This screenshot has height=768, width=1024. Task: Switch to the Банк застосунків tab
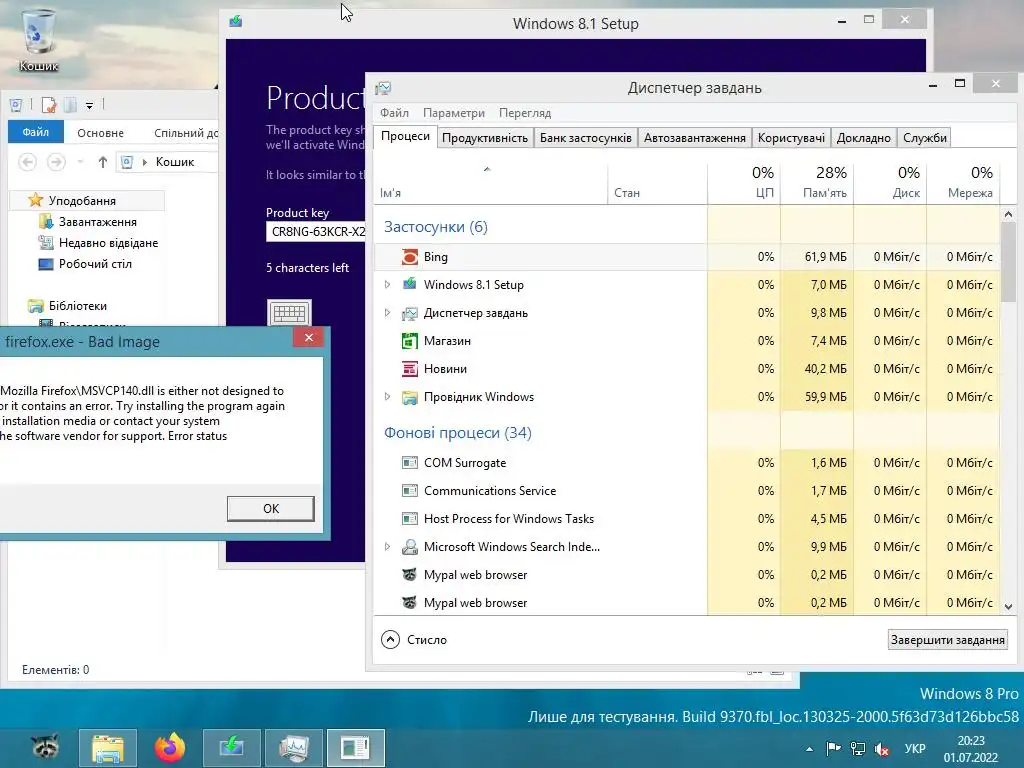point(586,138)
